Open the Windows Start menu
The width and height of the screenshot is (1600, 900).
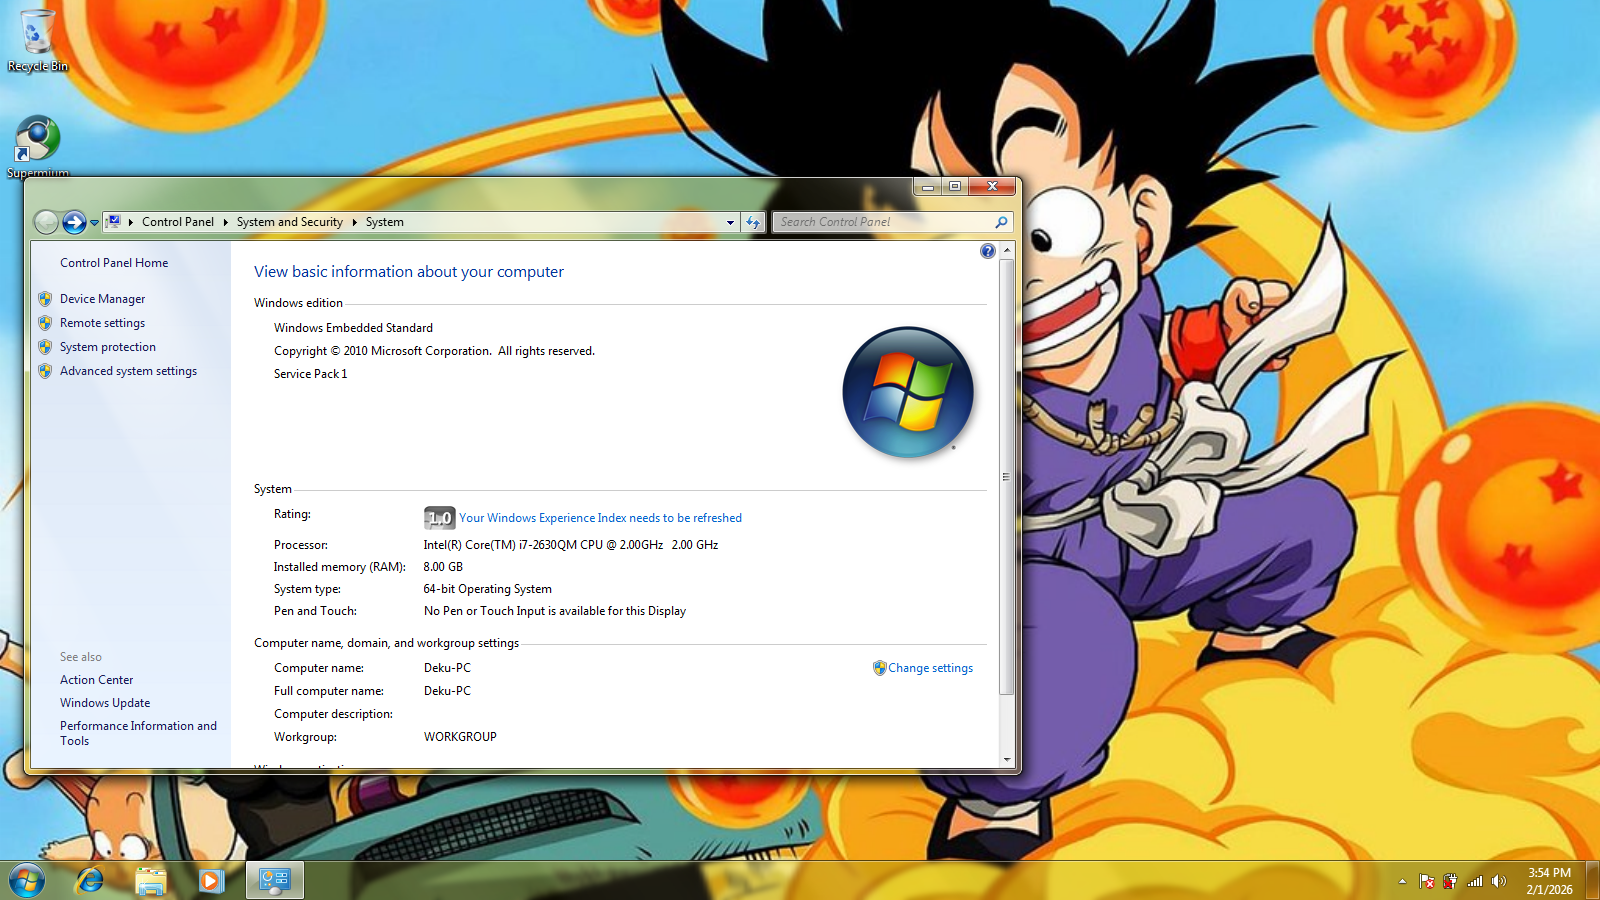tap(27, 881)
